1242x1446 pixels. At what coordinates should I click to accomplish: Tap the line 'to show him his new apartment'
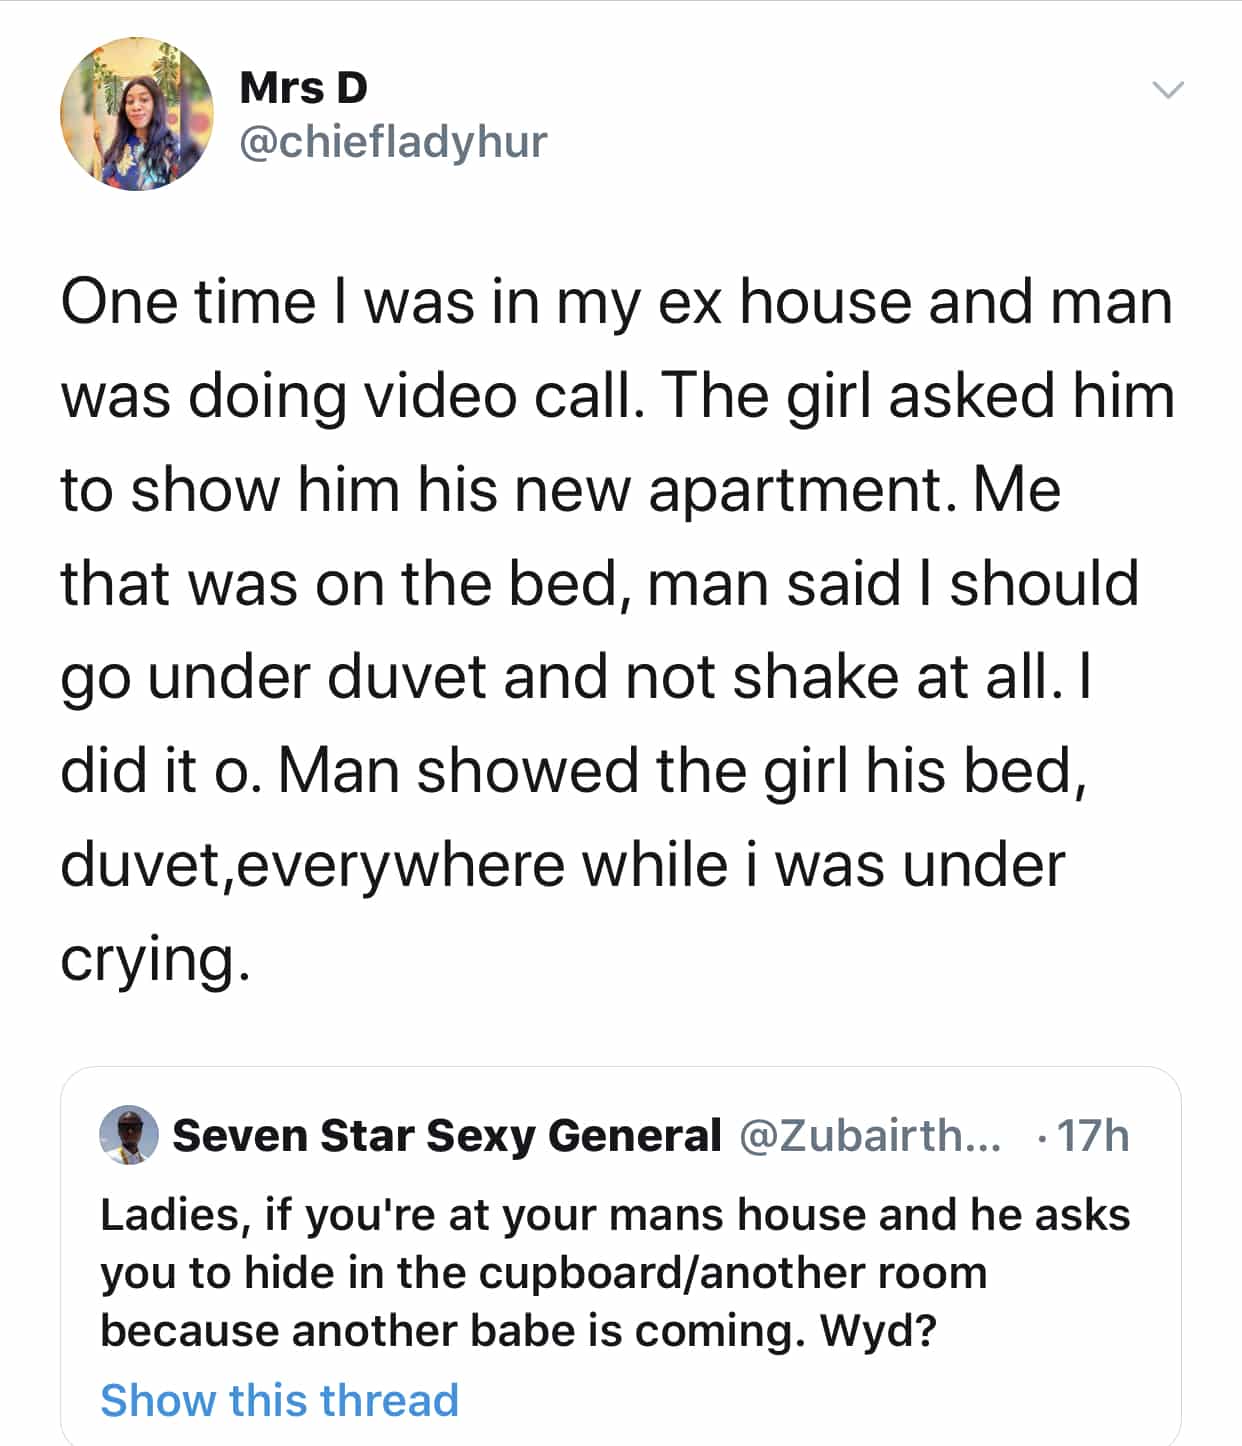click(560, 489)
